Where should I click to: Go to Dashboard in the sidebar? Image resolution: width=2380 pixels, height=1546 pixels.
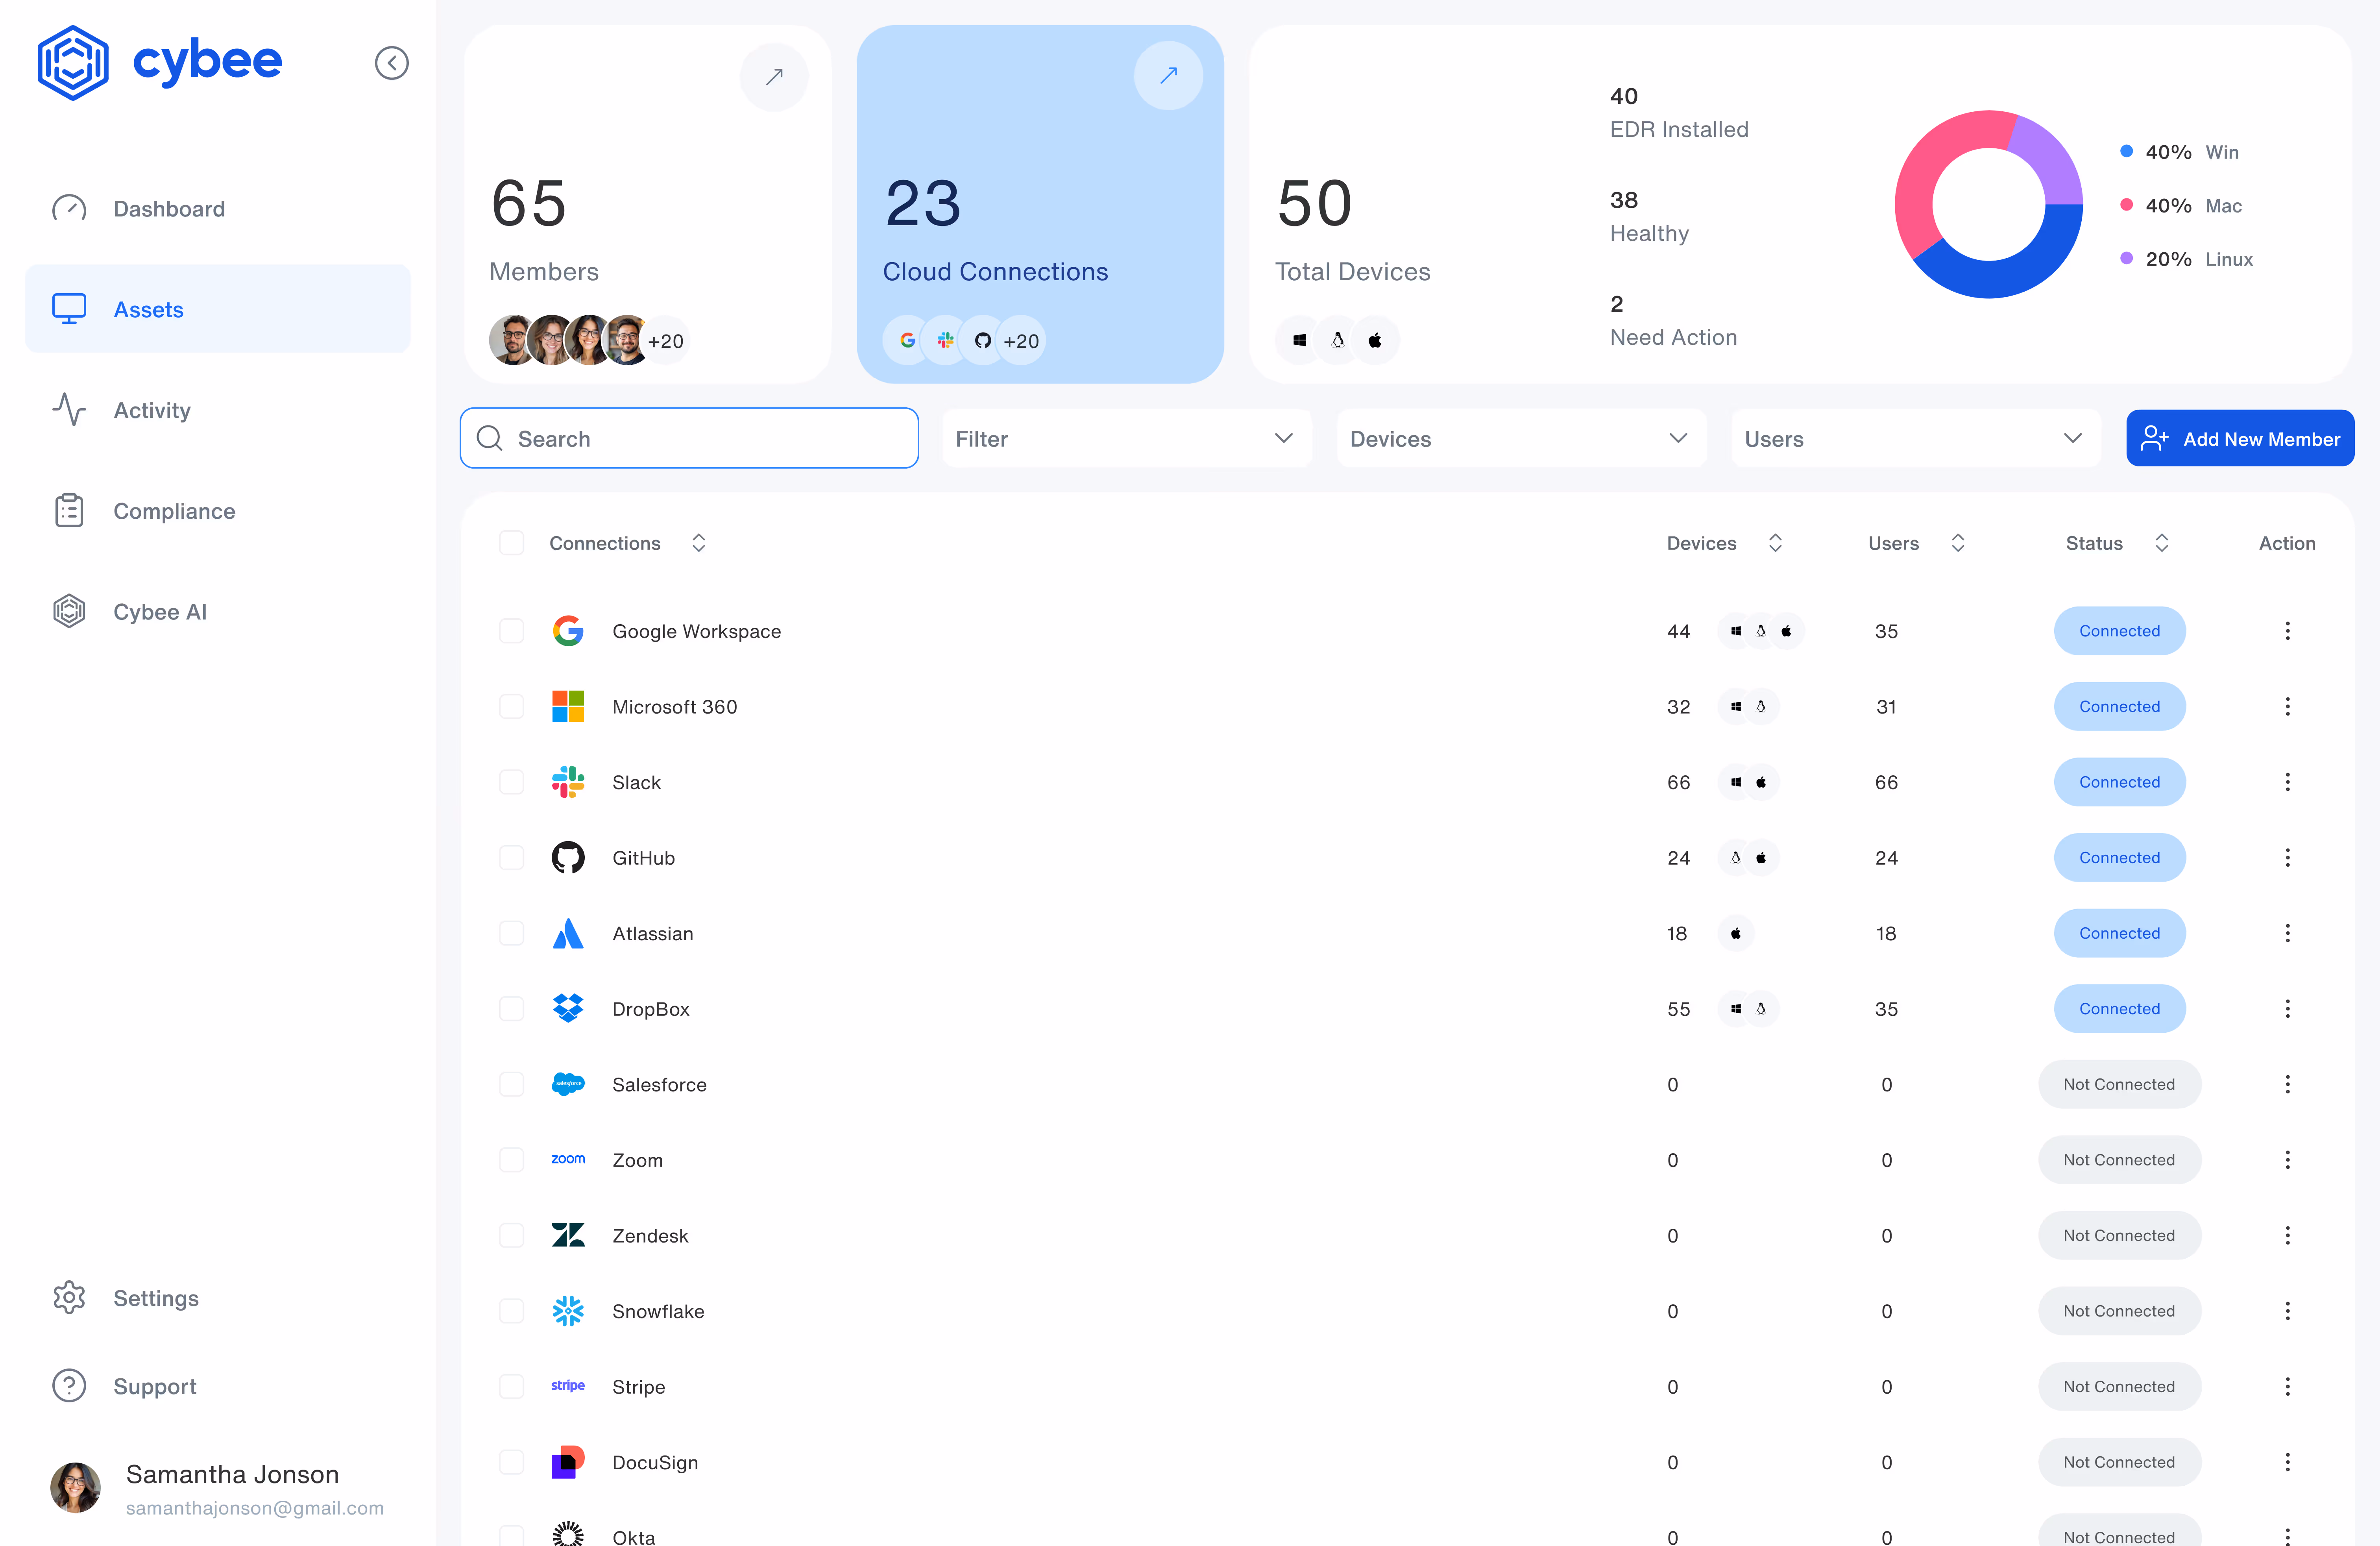coord(168,209)
